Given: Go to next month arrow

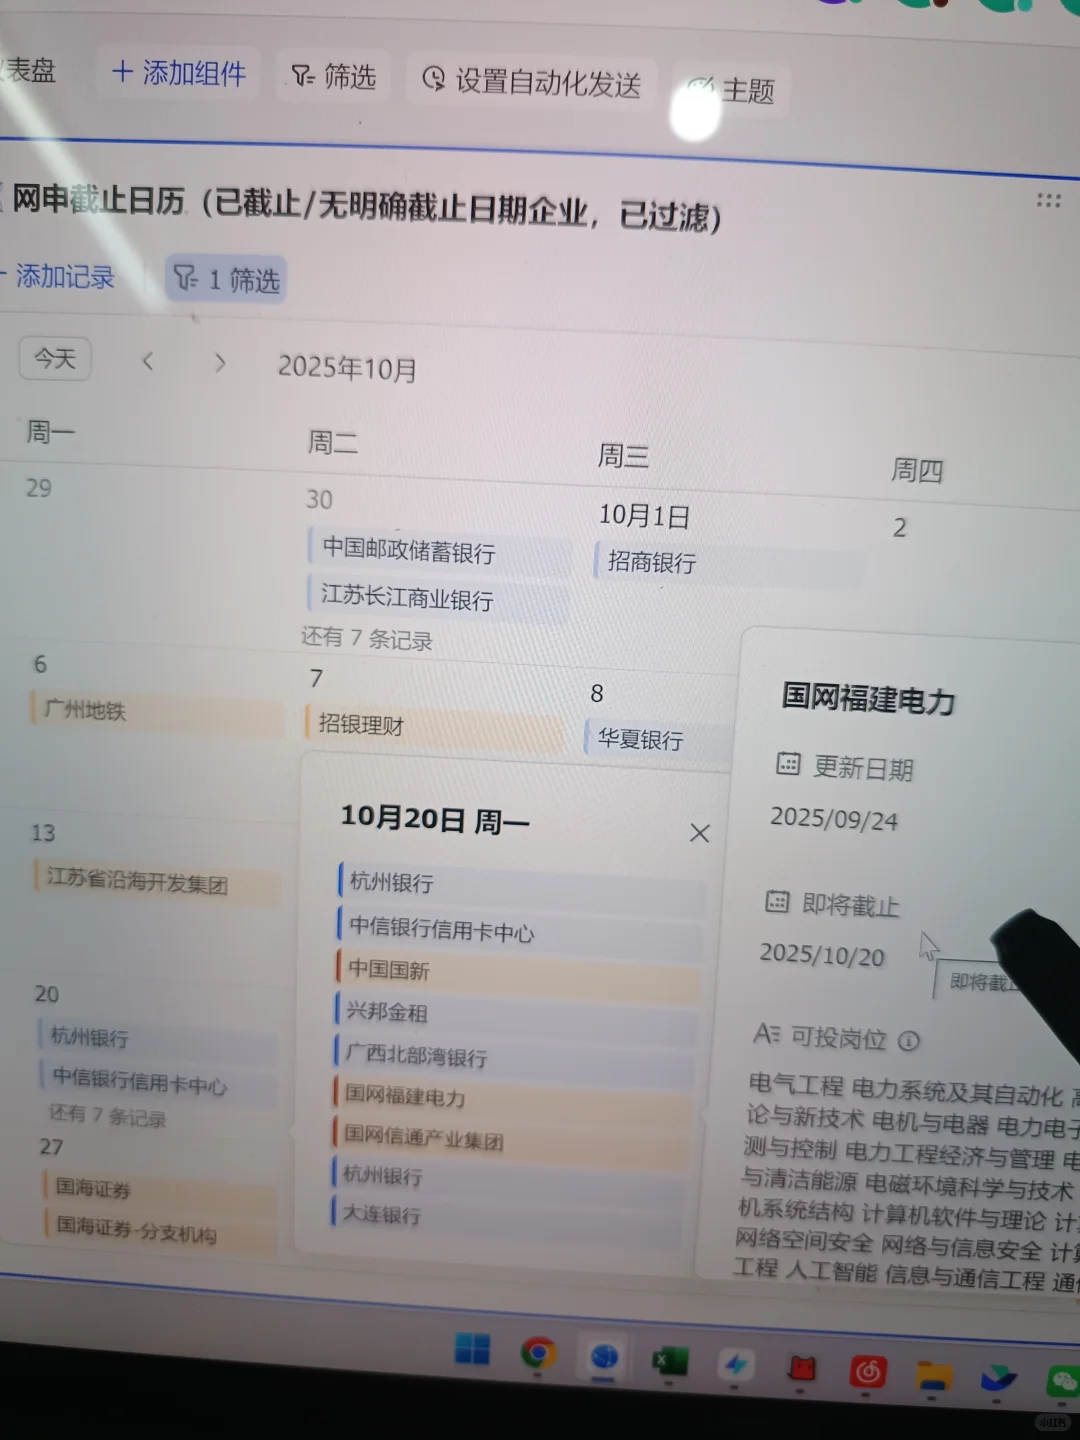Looking at the screenshot, I should pyautogui.click(x=219, y=363).
